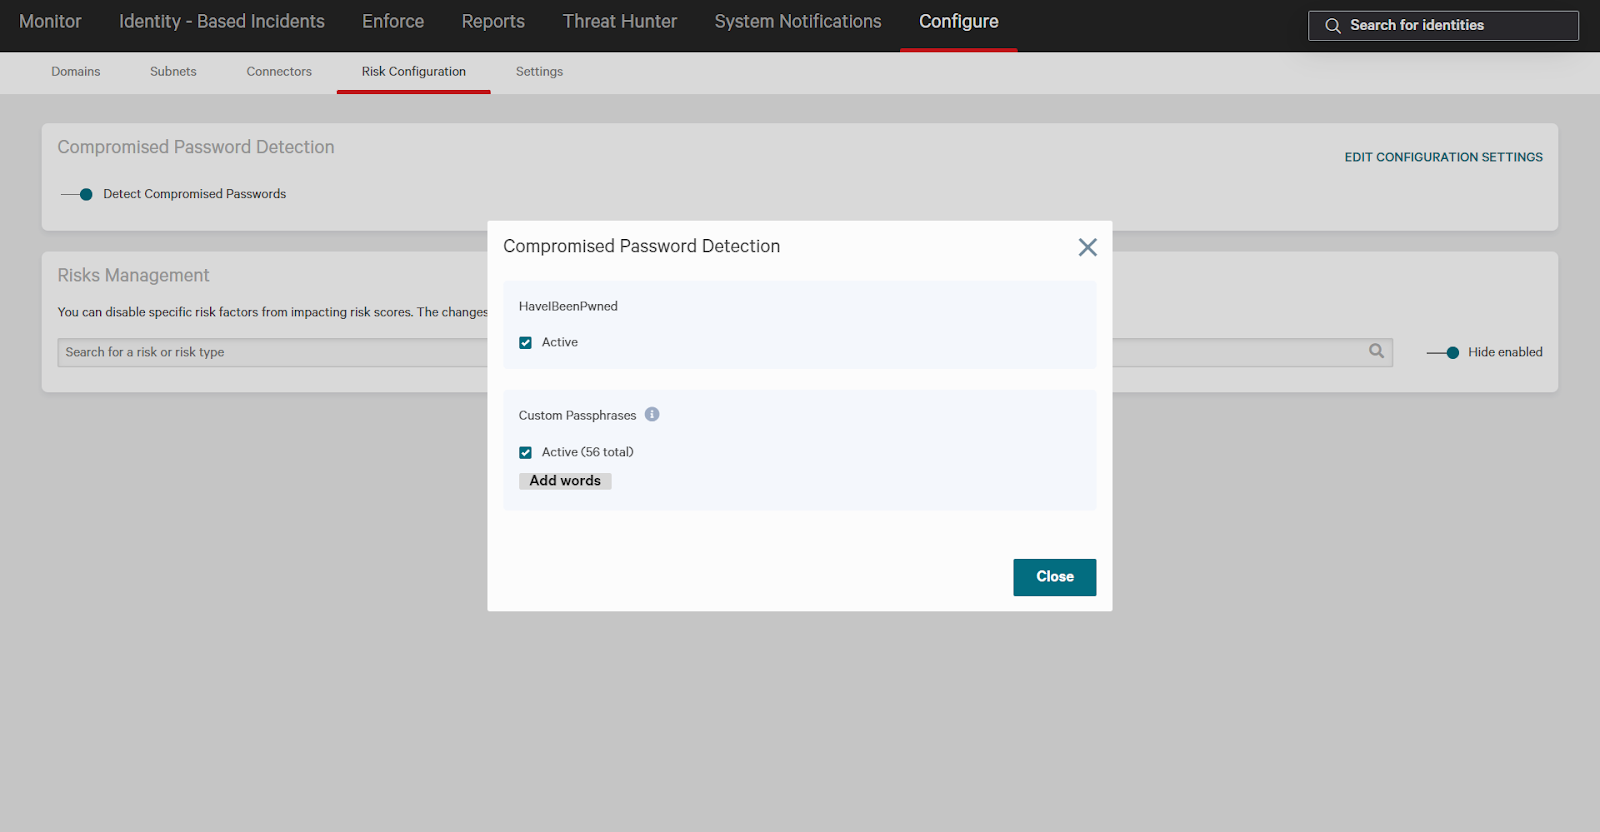Select the Configure menu
1600x832 pixels.
click(959, 22)
